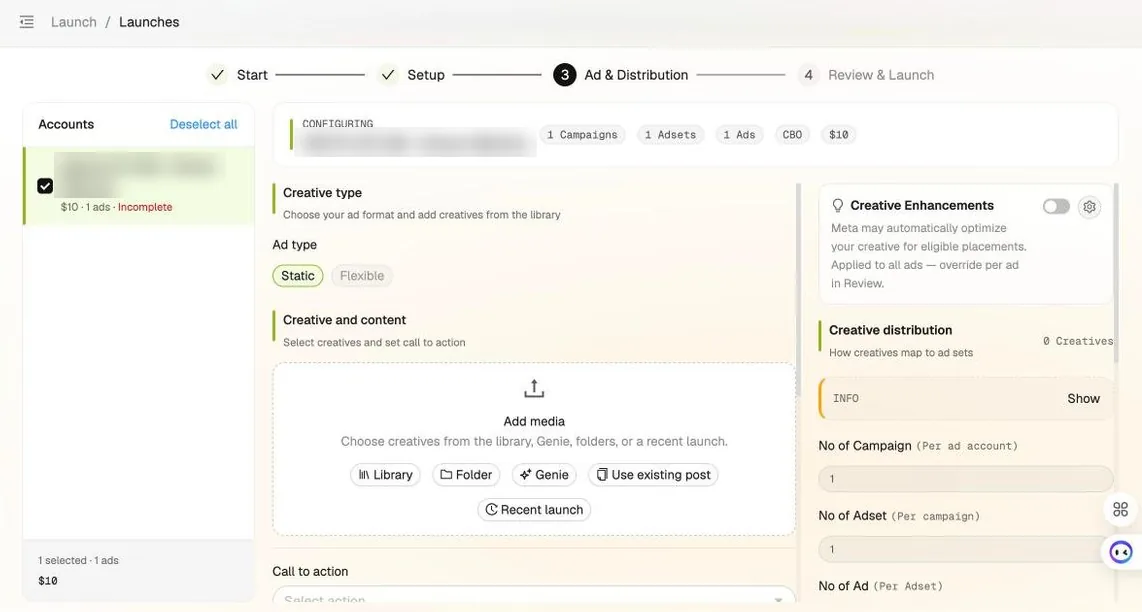Click the 1 selected · 1 ads summary
This screenshot has width=1142, height=612.
78,560
